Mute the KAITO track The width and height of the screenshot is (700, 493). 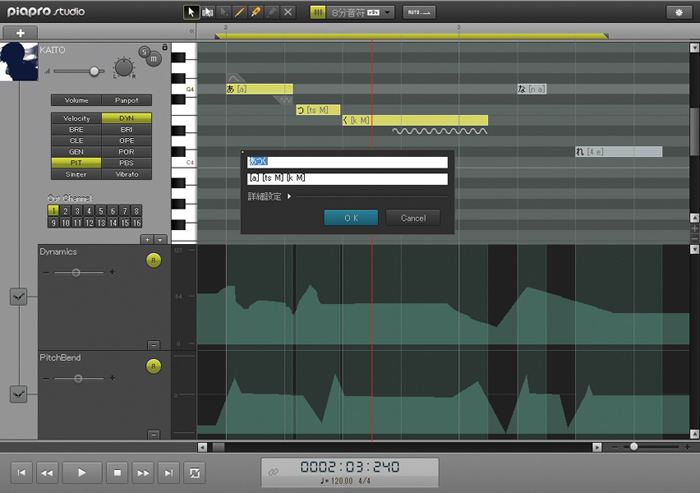pyautogui.click(x=153, y=59)
